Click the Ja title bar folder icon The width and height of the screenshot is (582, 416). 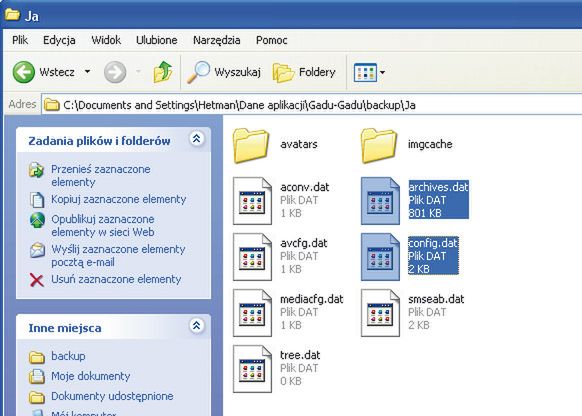pyautogui.click(x=12, y=14)
